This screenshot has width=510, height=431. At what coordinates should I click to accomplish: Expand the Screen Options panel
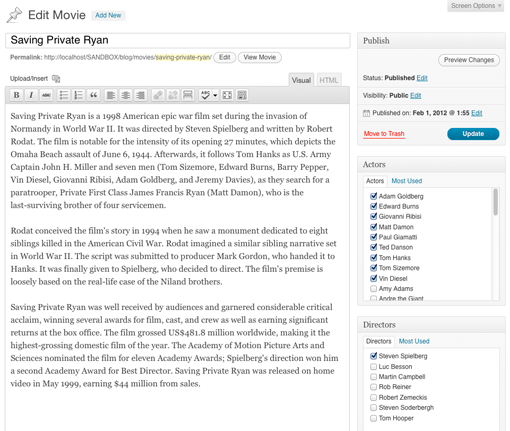pyautogui.click(x=476, y=6)
